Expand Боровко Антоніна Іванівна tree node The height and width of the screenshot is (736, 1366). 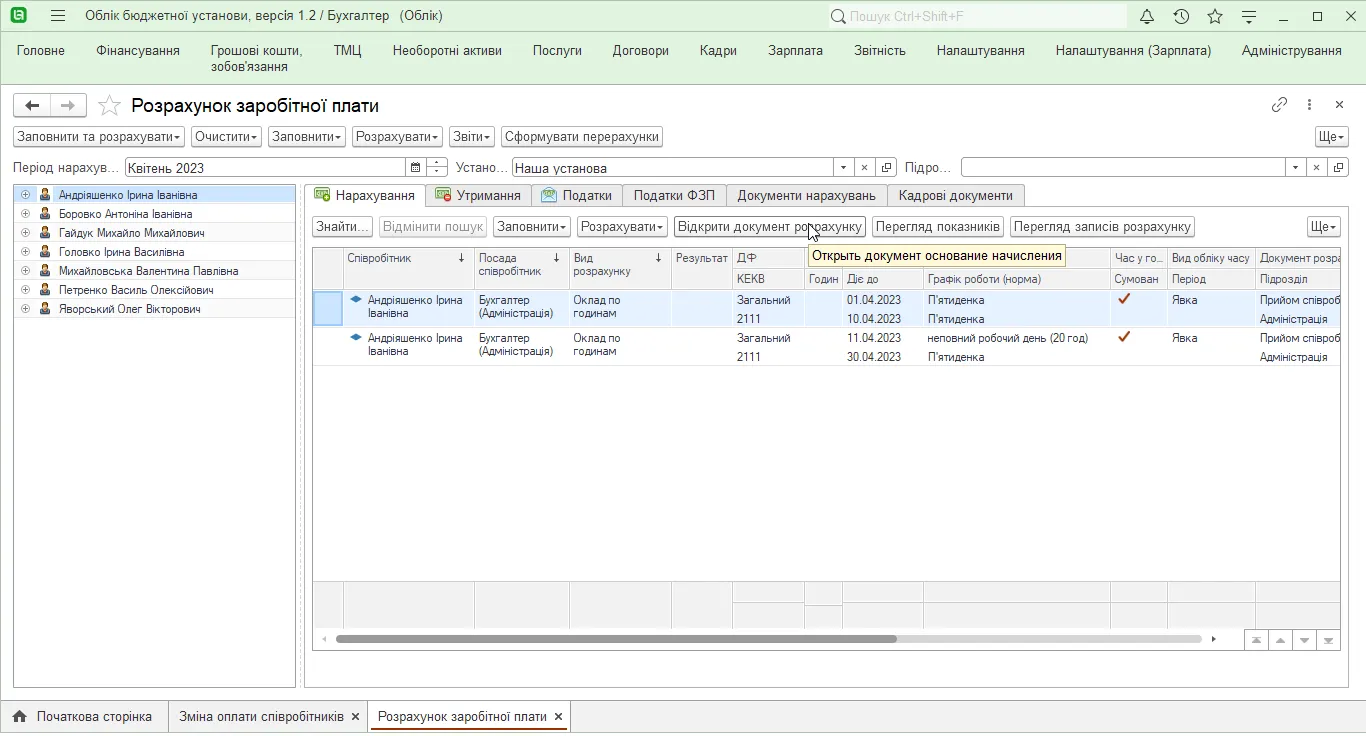click(x=26, y=214)
